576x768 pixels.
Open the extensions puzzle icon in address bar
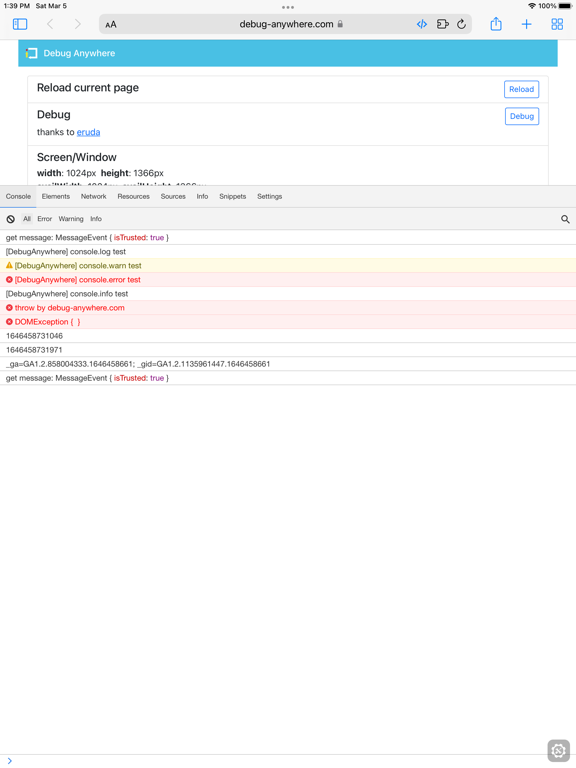tap(443, 24)
